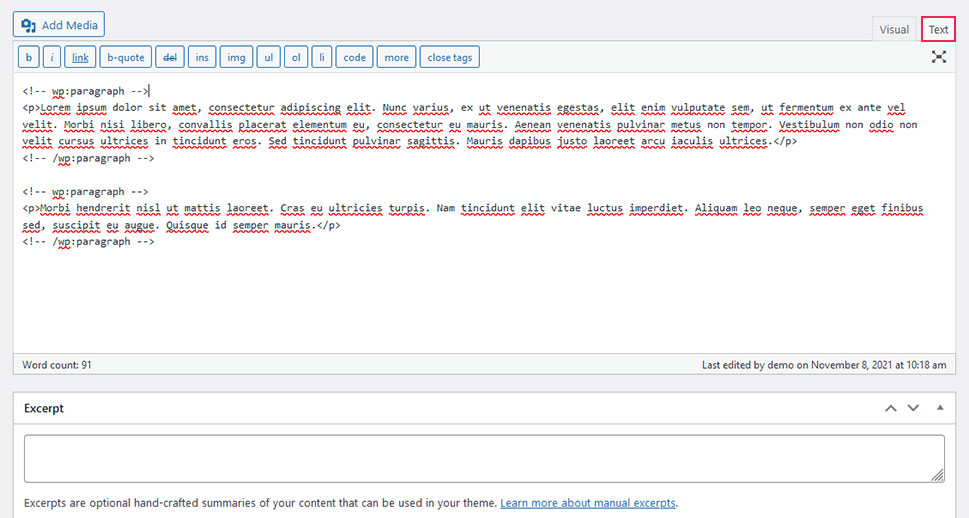Open Learn more about manual excerpts link
969x518 pixels.
(588, 503)
